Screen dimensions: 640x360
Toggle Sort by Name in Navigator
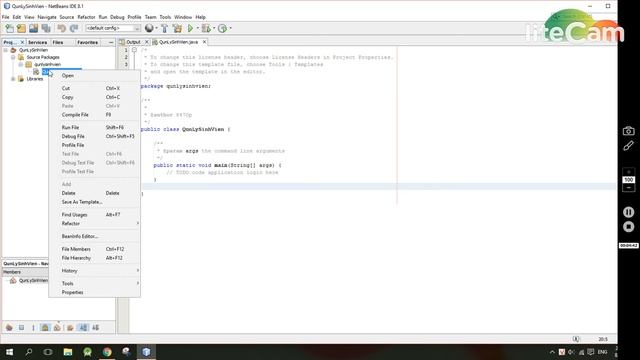[x=83, y=327]
